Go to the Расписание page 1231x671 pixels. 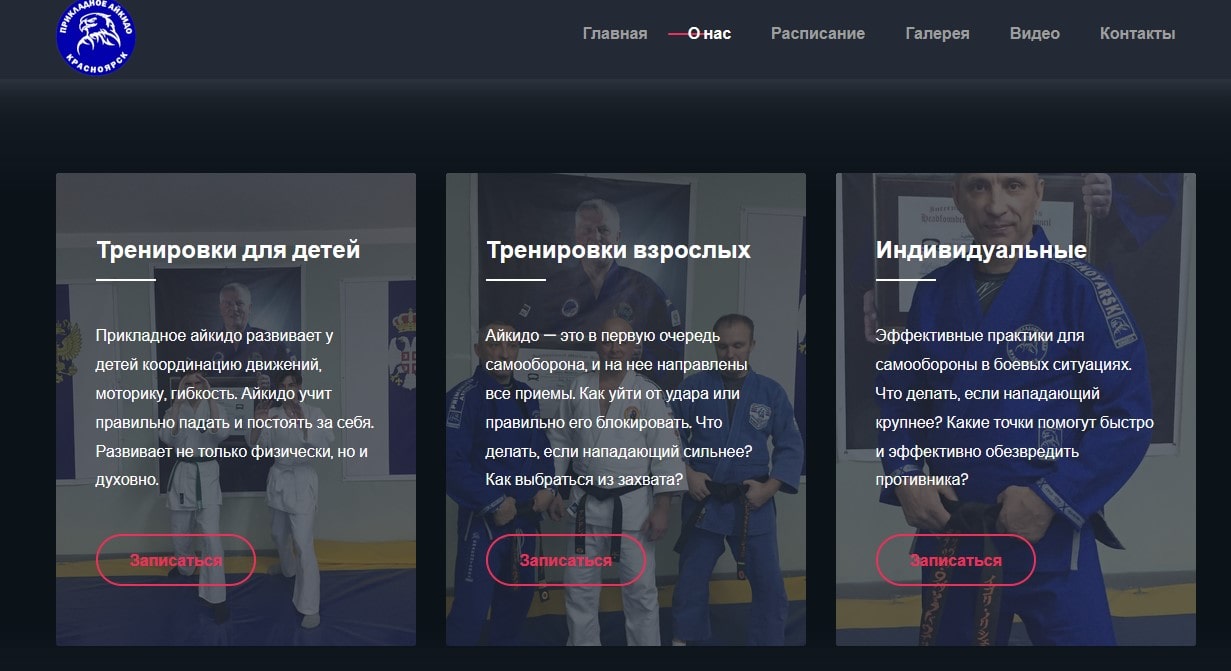click(x=817, y=33)
